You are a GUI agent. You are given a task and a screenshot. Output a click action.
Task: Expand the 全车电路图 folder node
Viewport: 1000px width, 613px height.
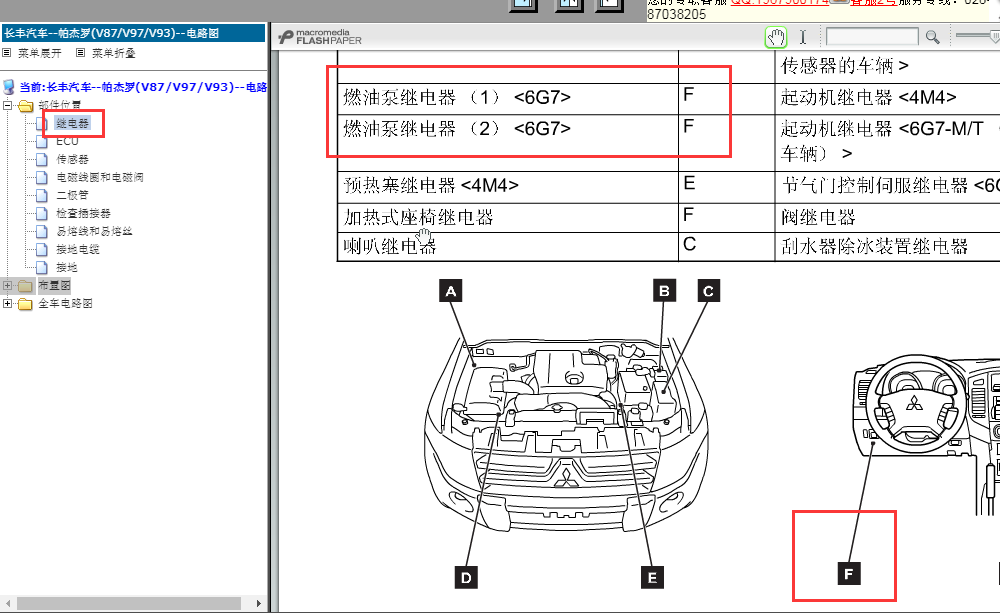[8, 304]
